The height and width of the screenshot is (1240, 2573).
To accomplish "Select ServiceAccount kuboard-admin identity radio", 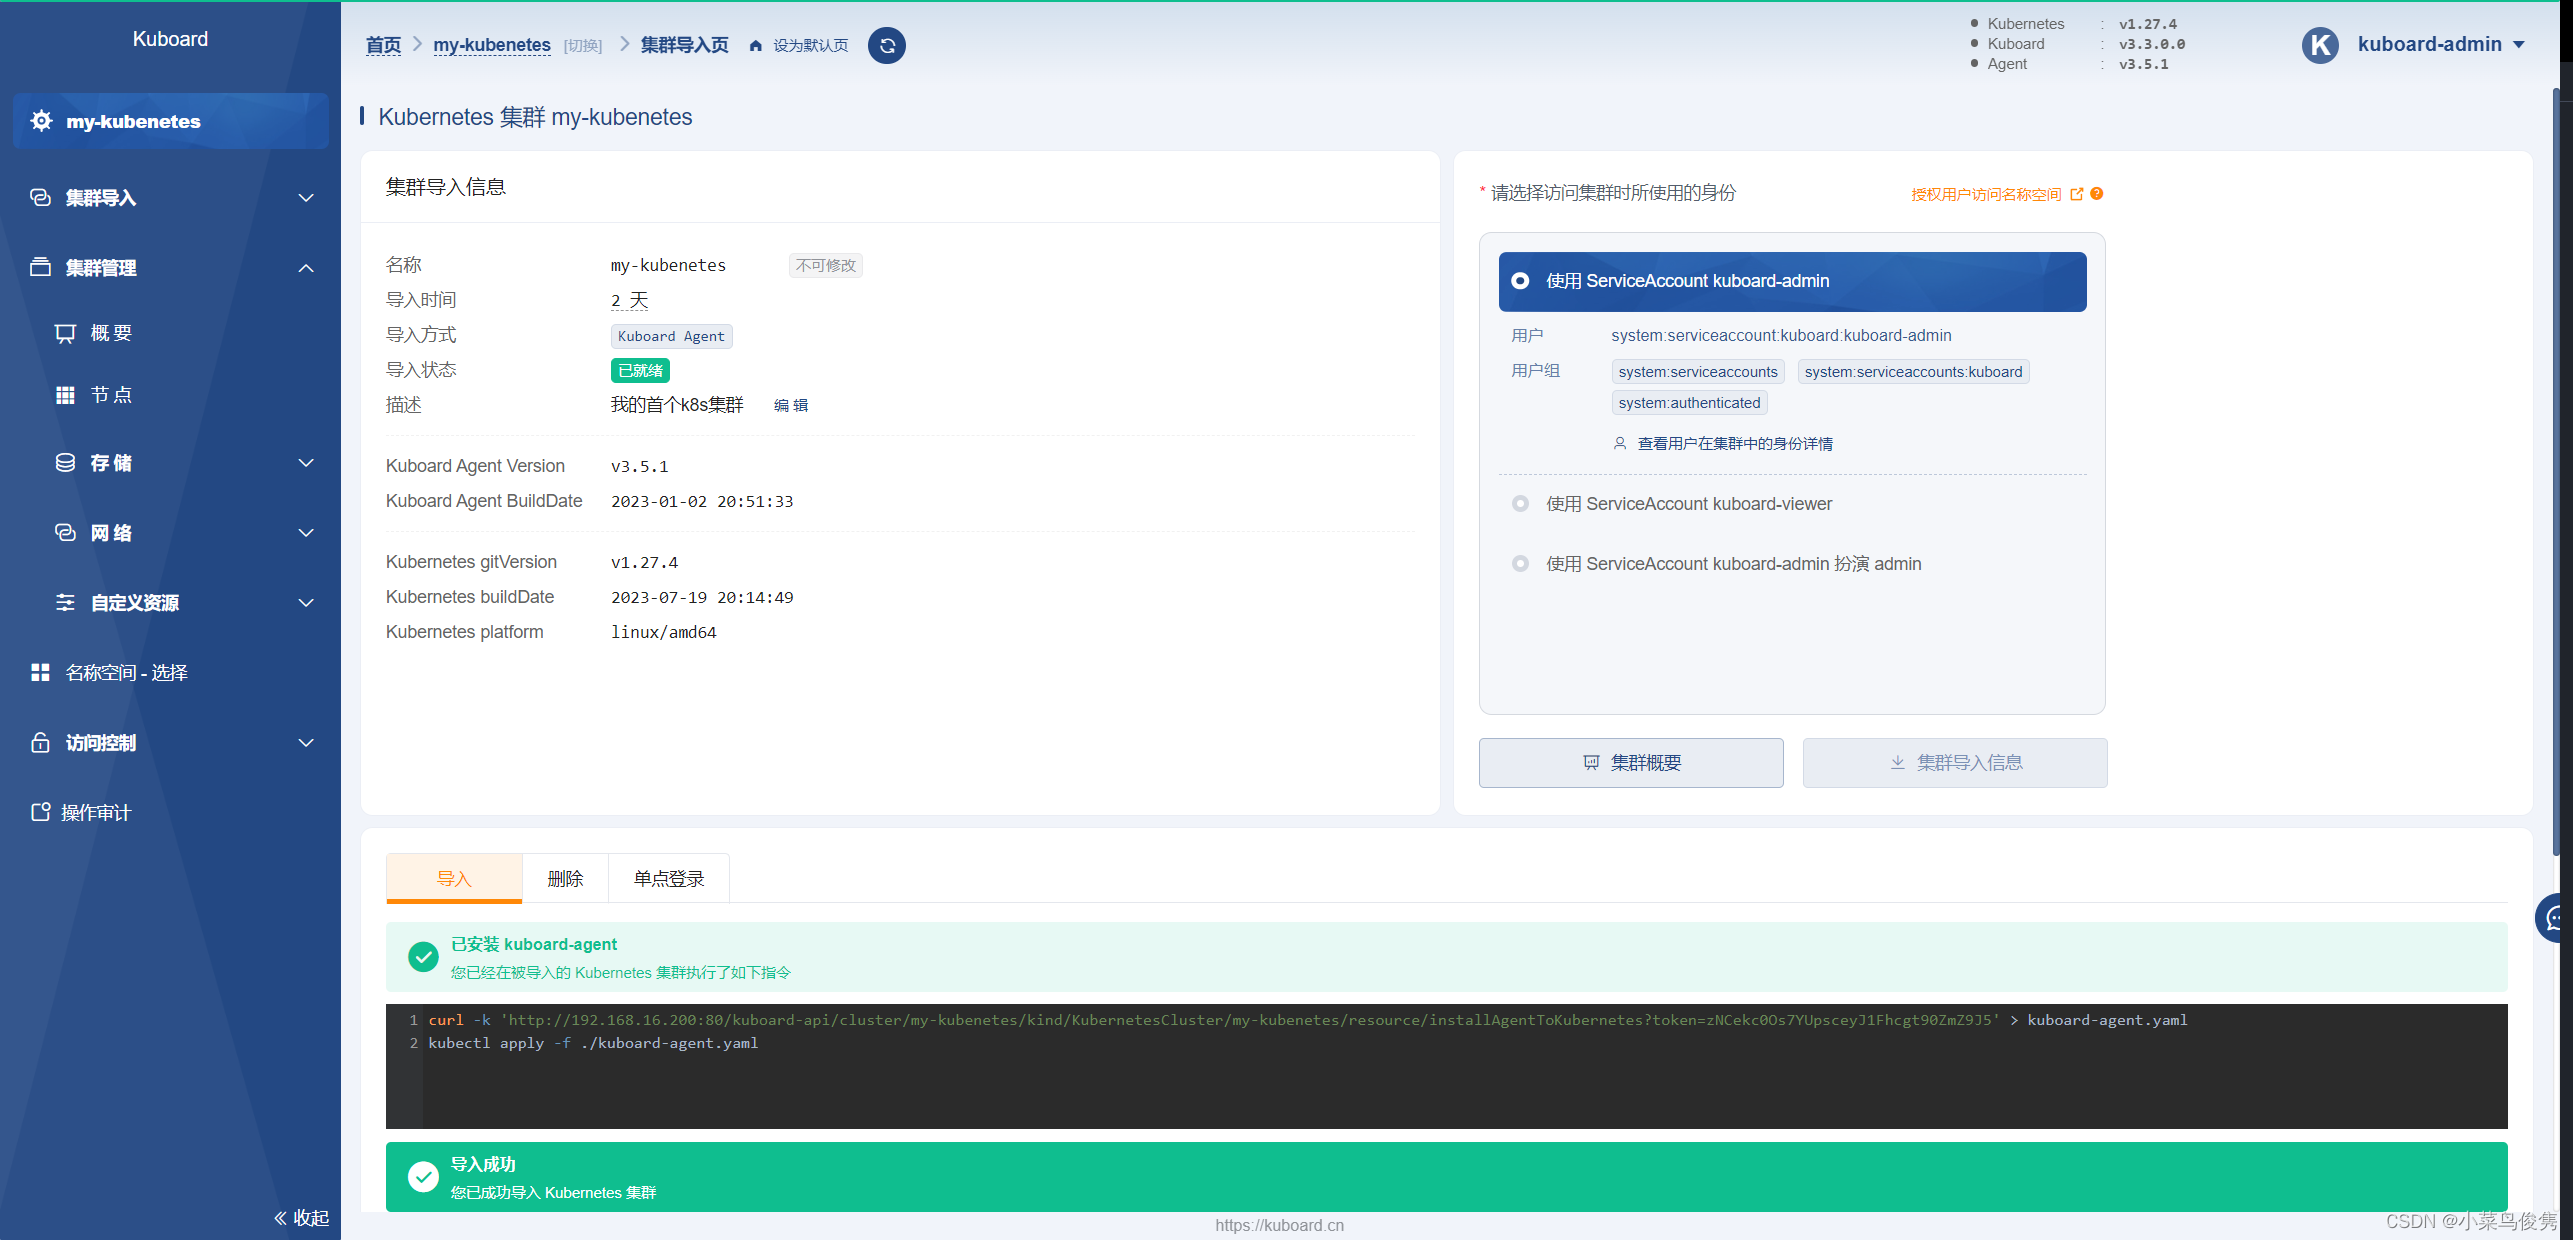I will point(1520,281).
